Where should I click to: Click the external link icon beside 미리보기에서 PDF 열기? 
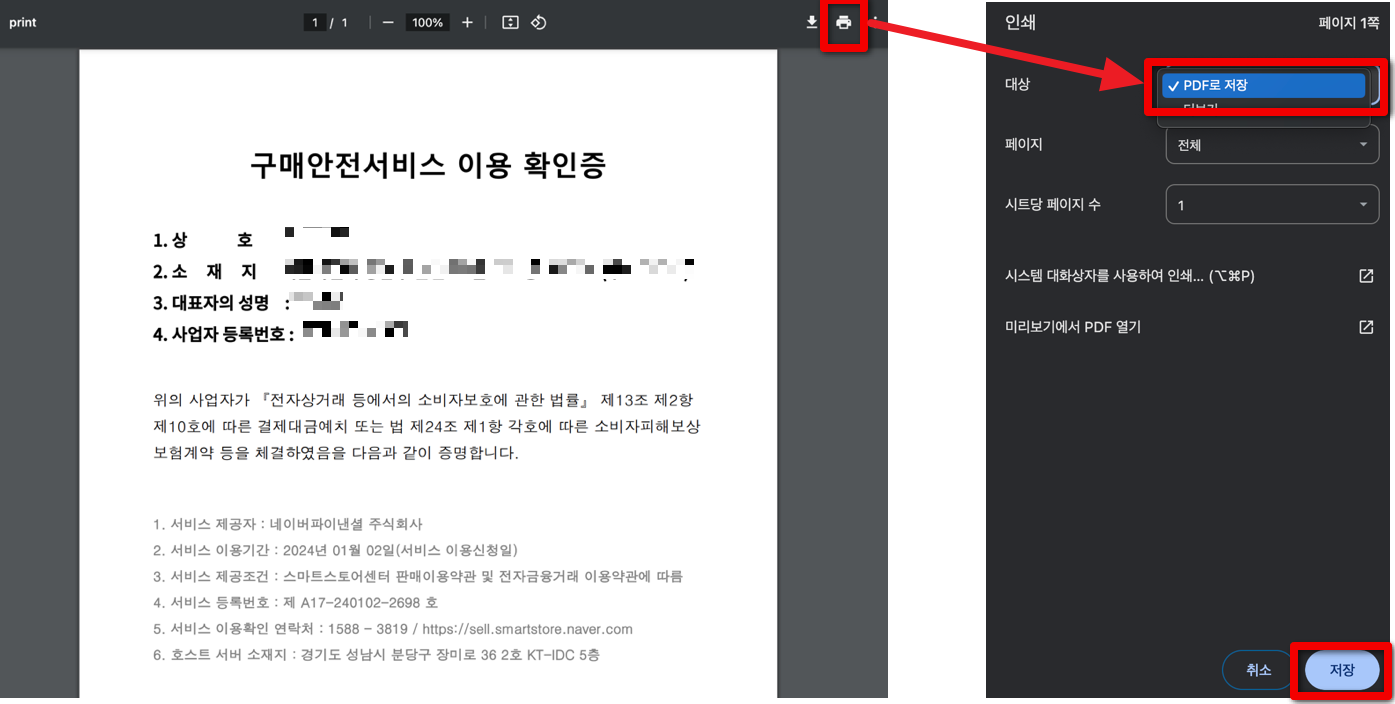pyautogui.click(x=1366, y=327)
